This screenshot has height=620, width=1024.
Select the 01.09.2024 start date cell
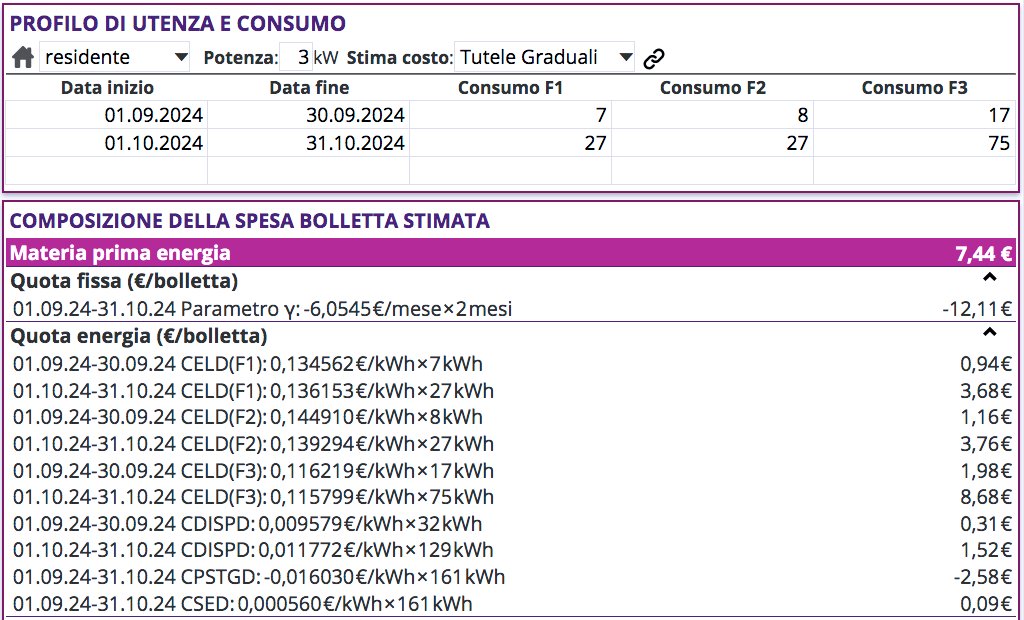coord(107,116)
